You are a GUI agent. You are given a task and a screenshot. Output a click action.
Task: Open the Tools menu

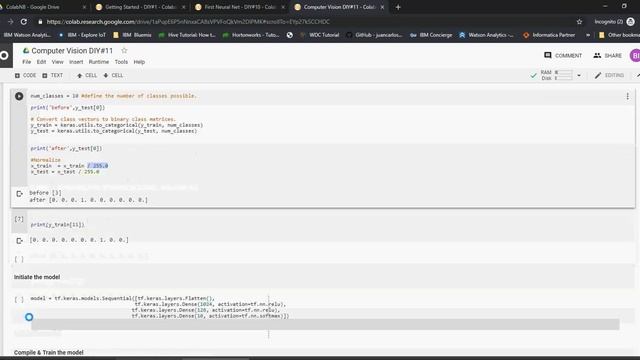[x=121, y=62]
